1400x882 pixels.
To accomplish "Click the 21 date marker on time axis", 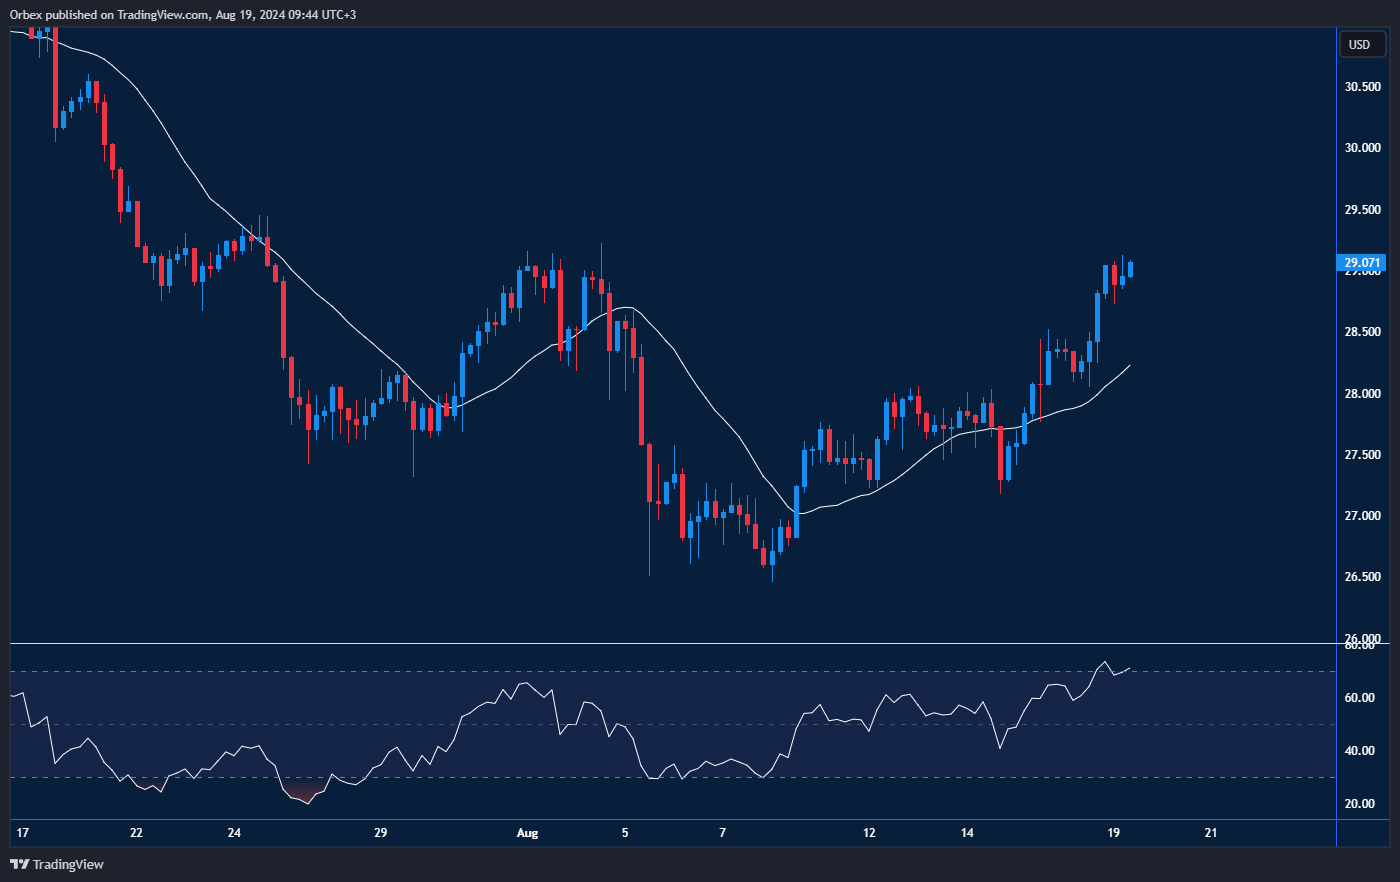I will click(x=1211, y=833).
